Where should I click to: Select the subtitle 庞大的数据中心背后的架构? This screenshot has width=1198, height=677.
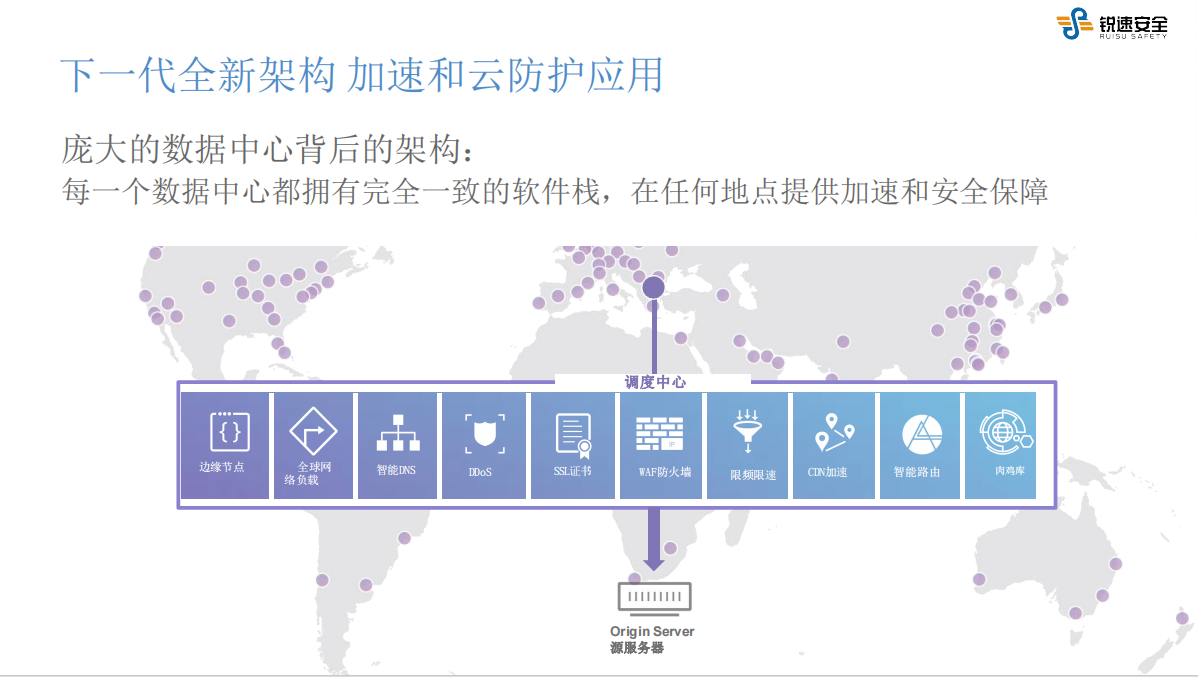[x=266, y=149]
